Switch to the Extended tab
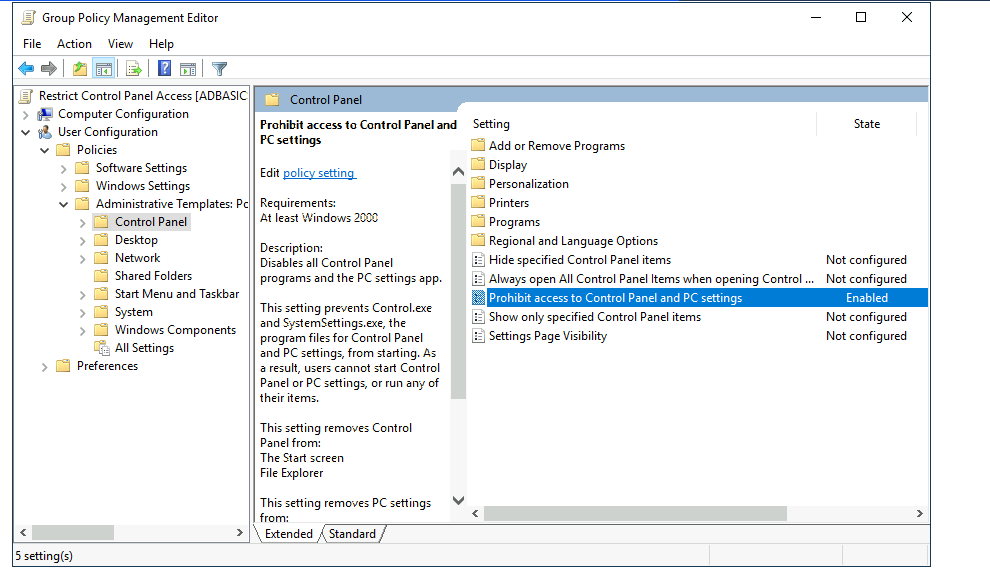The width and height of the screenshot is (990, 575). tap(289, 533)
